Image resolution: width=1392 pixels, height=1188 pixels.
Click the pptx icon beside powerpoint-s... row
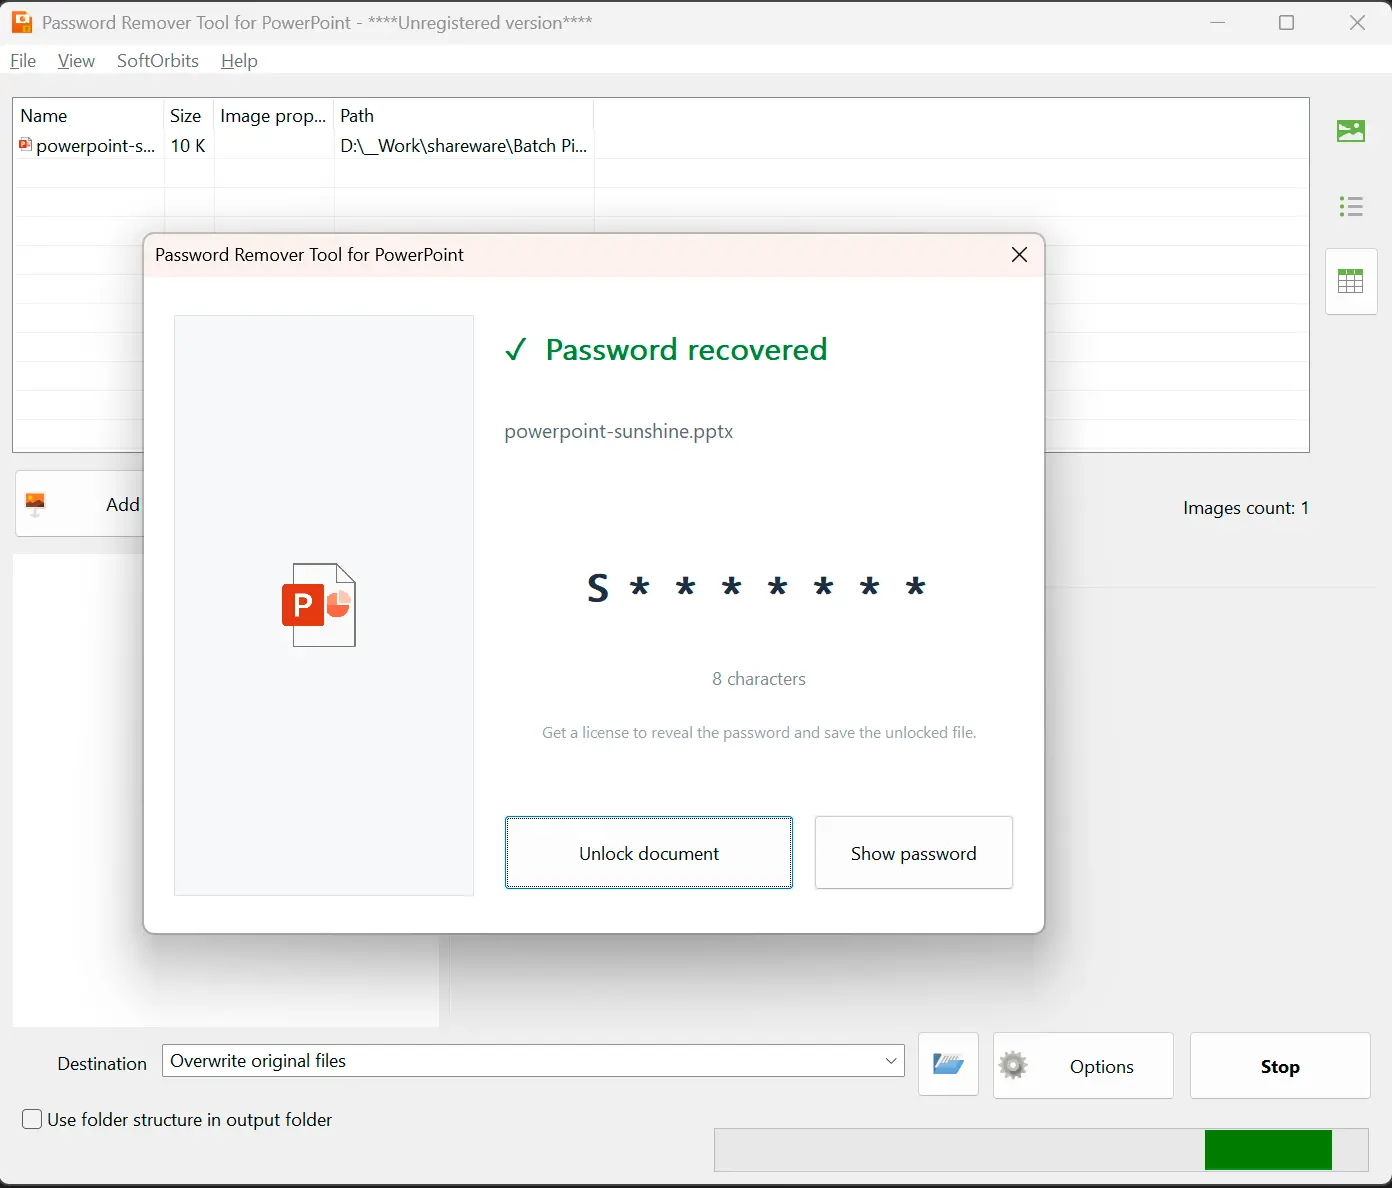pos(25,145)
